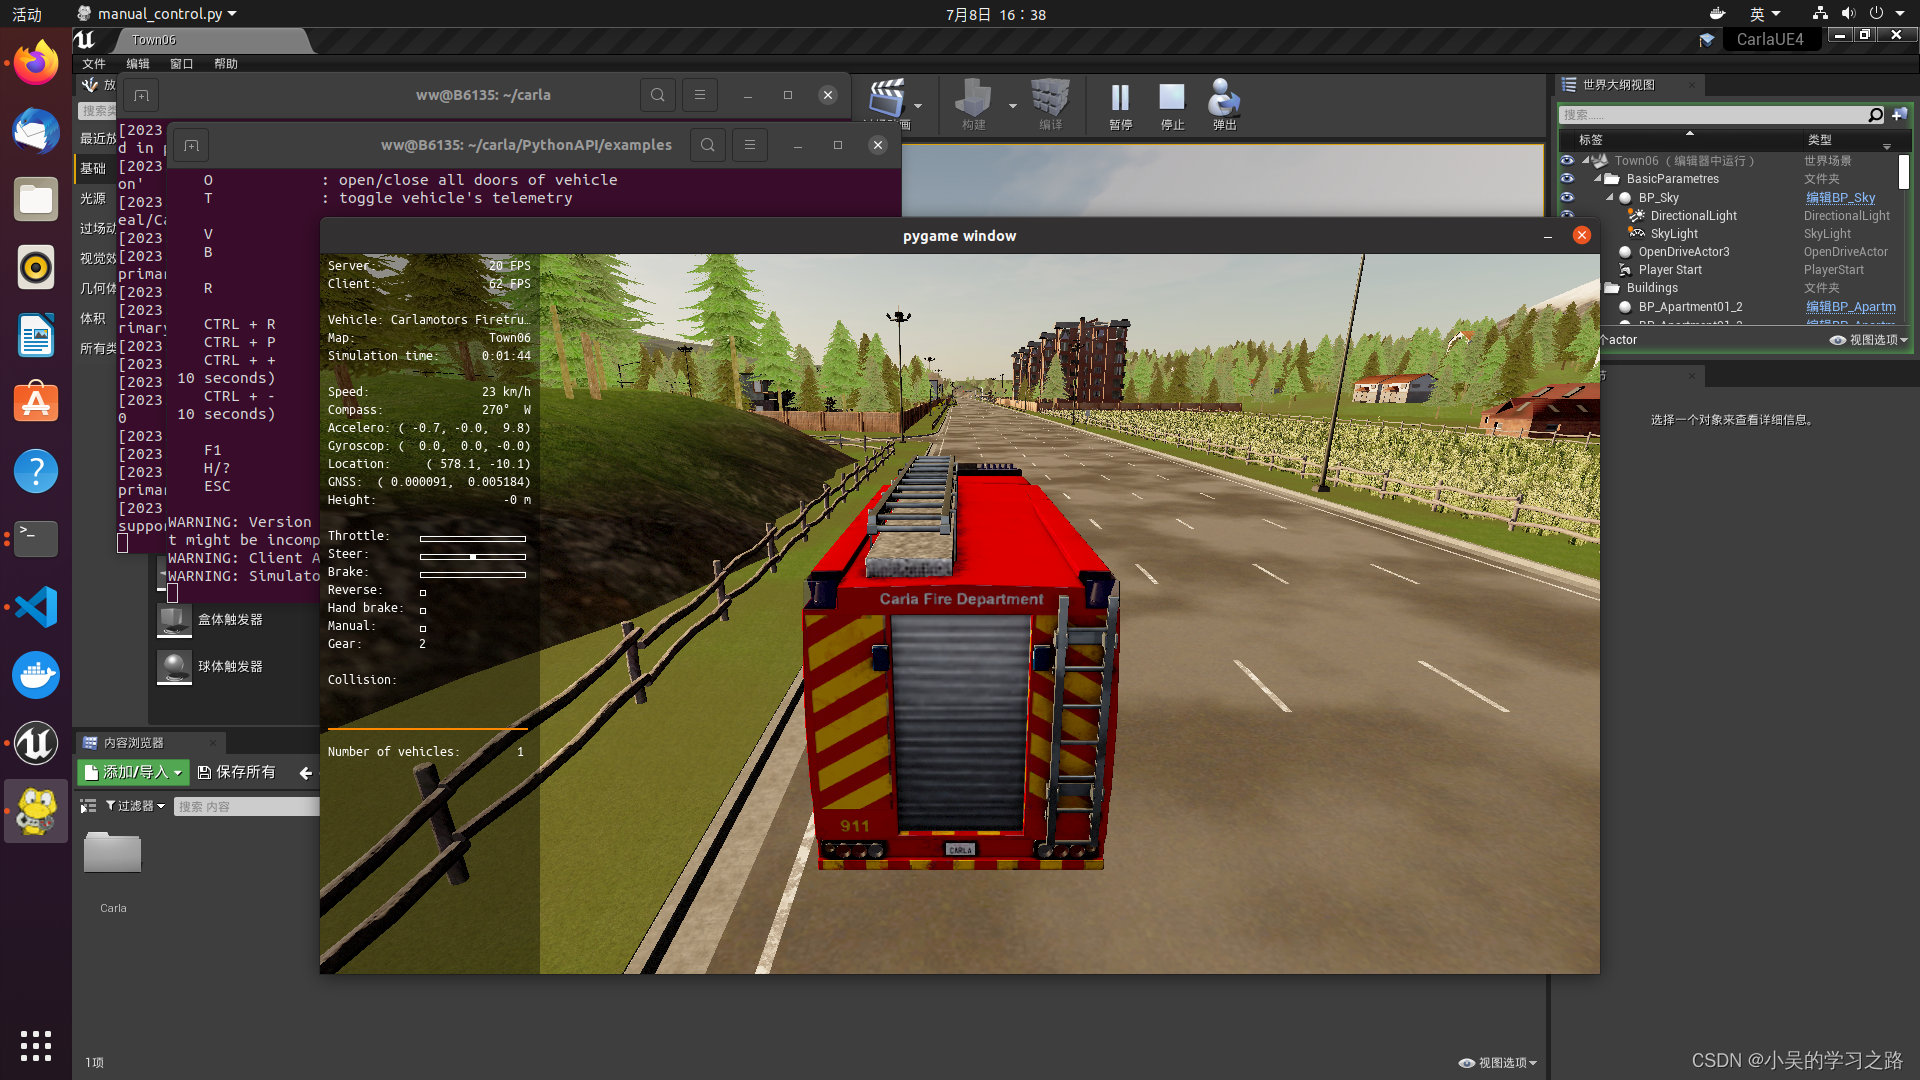1920x1080 pixels.
Task: Open hamburger menu in ~/carla terminal
Action: click(700, 96)
